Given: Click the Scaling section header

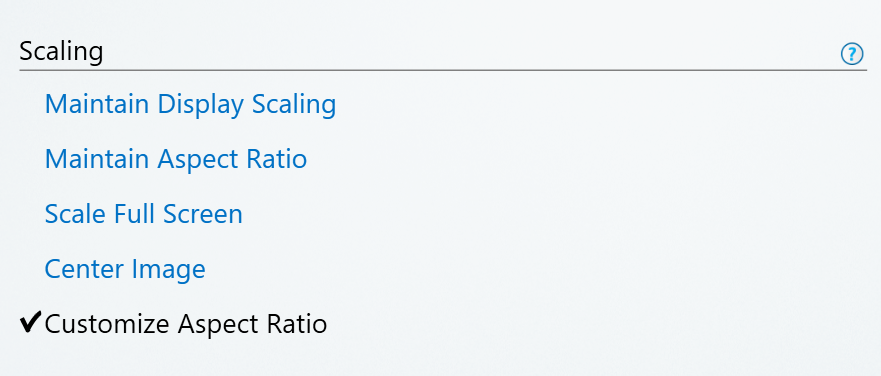Looking at the screenshot, I should 61,52.
